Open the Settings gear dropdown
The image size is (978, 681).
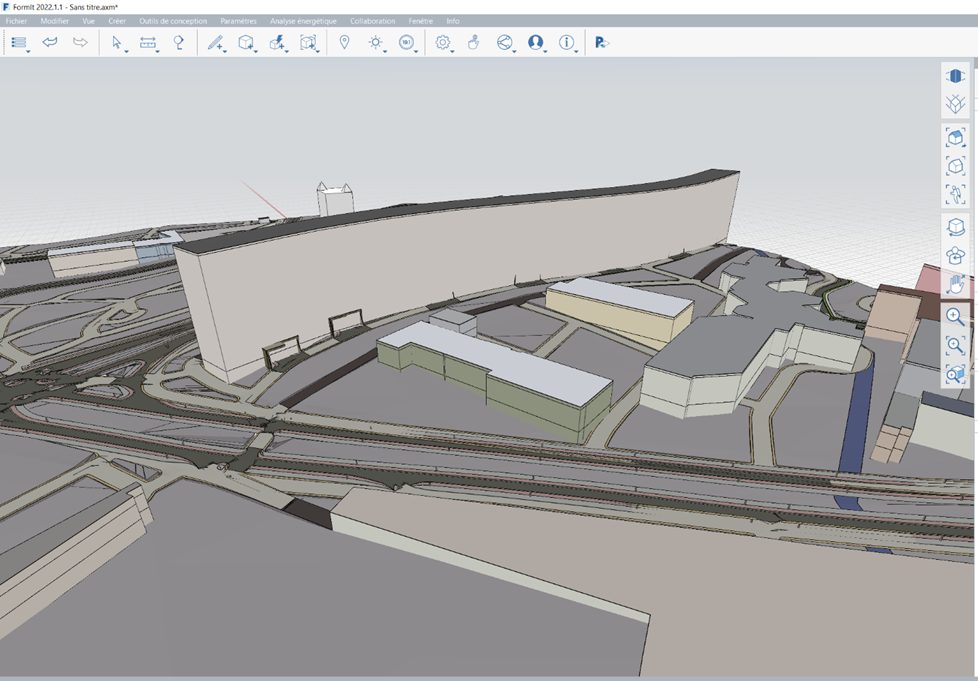coord(443,42)
